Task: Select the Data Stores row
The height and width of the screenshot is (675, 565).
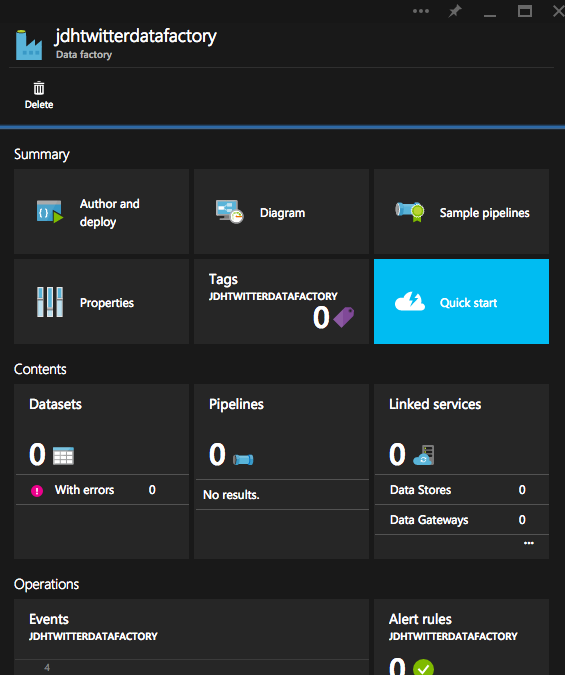Action: [x=462, y=490]
